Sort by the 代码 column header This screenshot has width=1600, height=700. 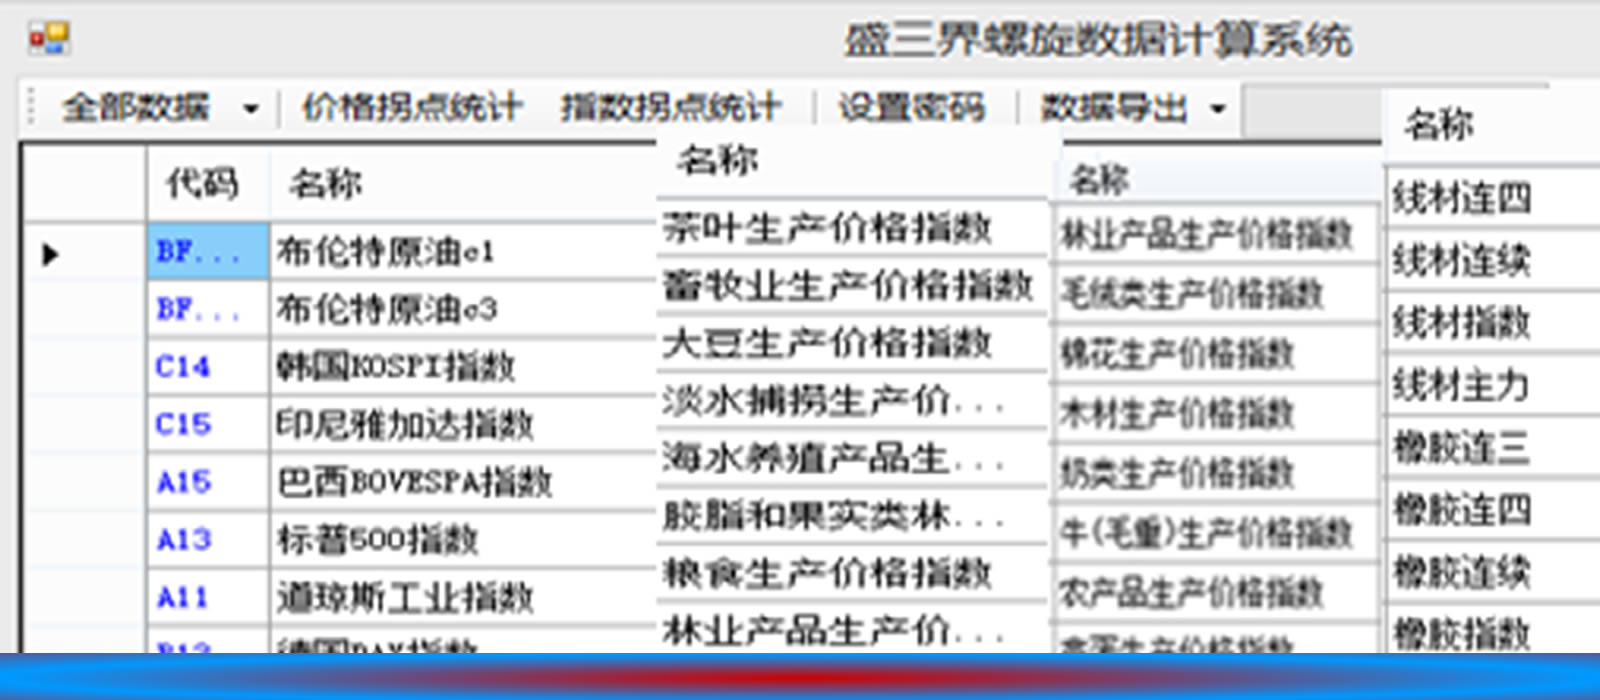tap(208, 183)
